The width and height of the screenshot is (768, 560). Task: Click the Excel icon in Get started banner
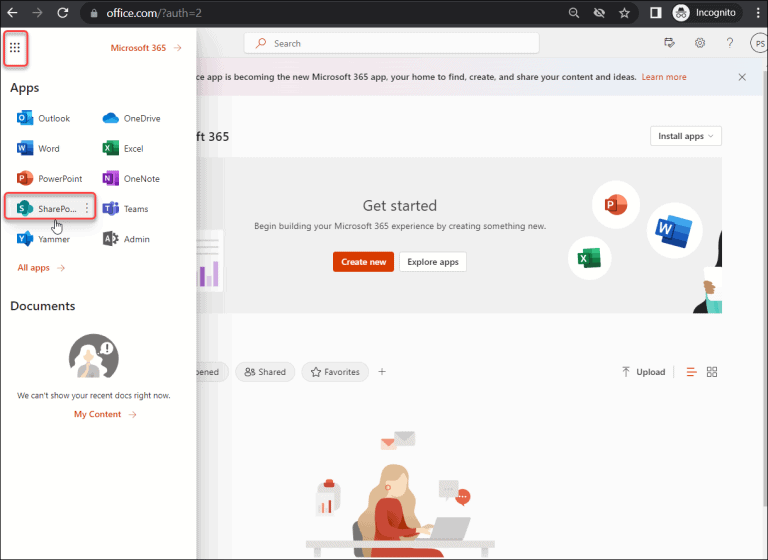(x=589, y=258)
